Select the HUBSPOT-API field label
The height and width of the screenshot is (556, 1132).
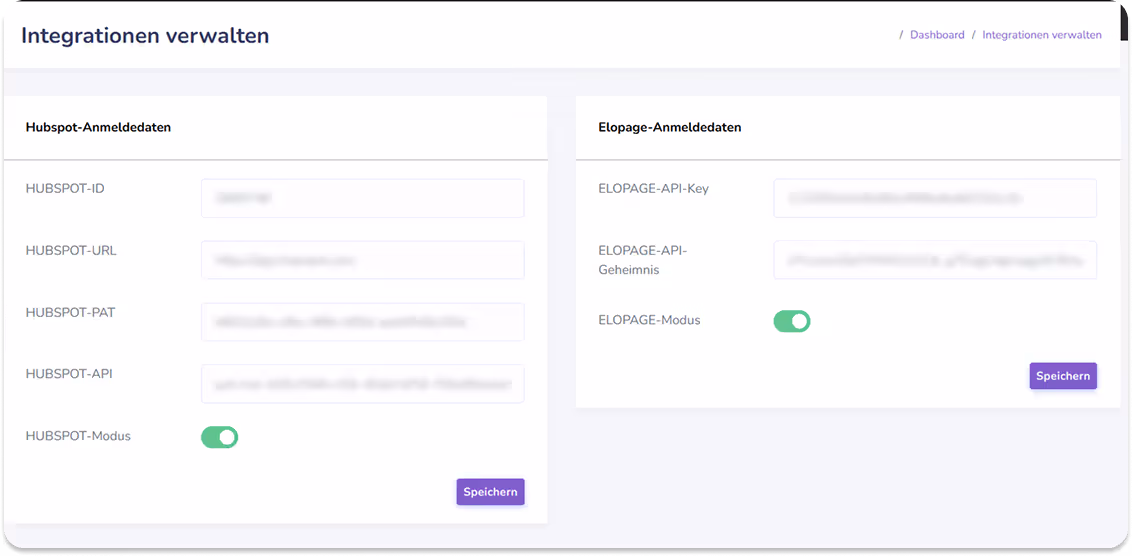[x=69, y=374]
